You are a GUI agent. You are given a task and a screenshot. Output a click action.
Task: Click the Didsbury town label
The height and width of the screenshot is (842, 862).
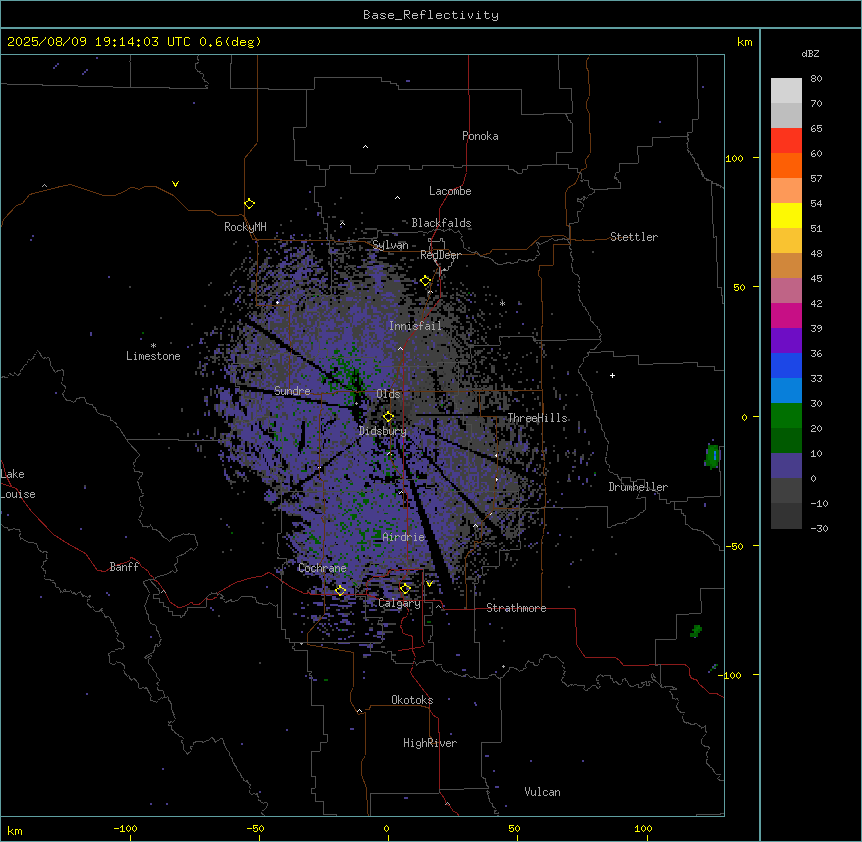[x=383, y=431]
